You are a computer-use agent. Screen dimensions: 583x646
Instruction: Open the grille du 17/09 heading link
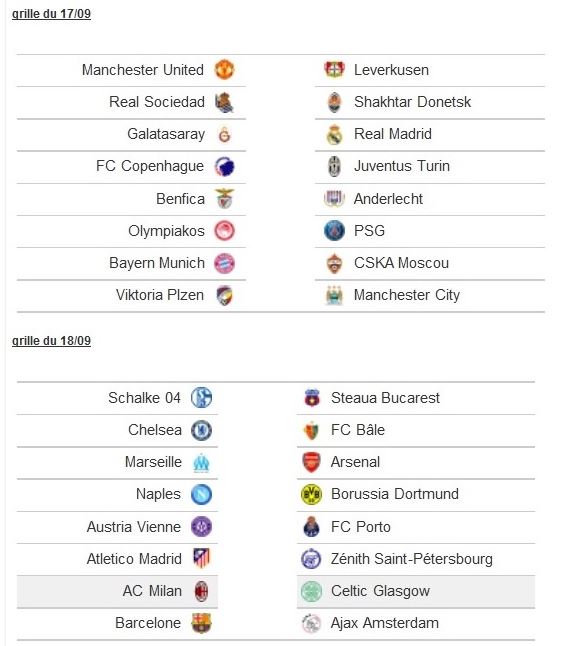point(52,14)
